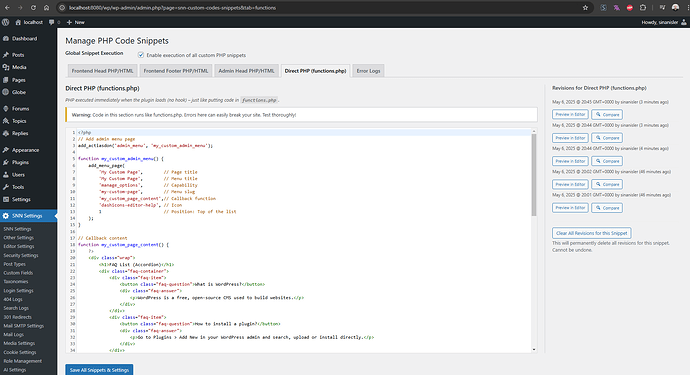Preview in Editor the 20:45 revision
690x375 pixels.
(x=570, y=114)
